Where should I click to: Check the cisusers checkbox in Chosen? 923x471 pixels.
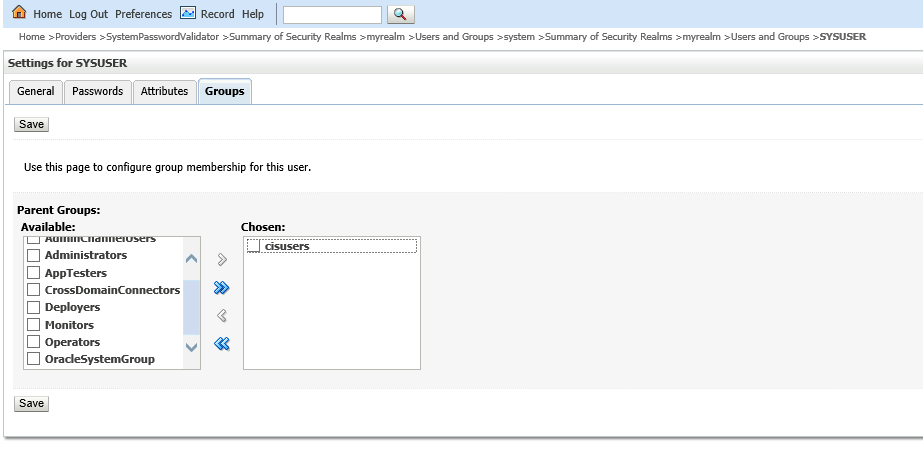point(254,246)
